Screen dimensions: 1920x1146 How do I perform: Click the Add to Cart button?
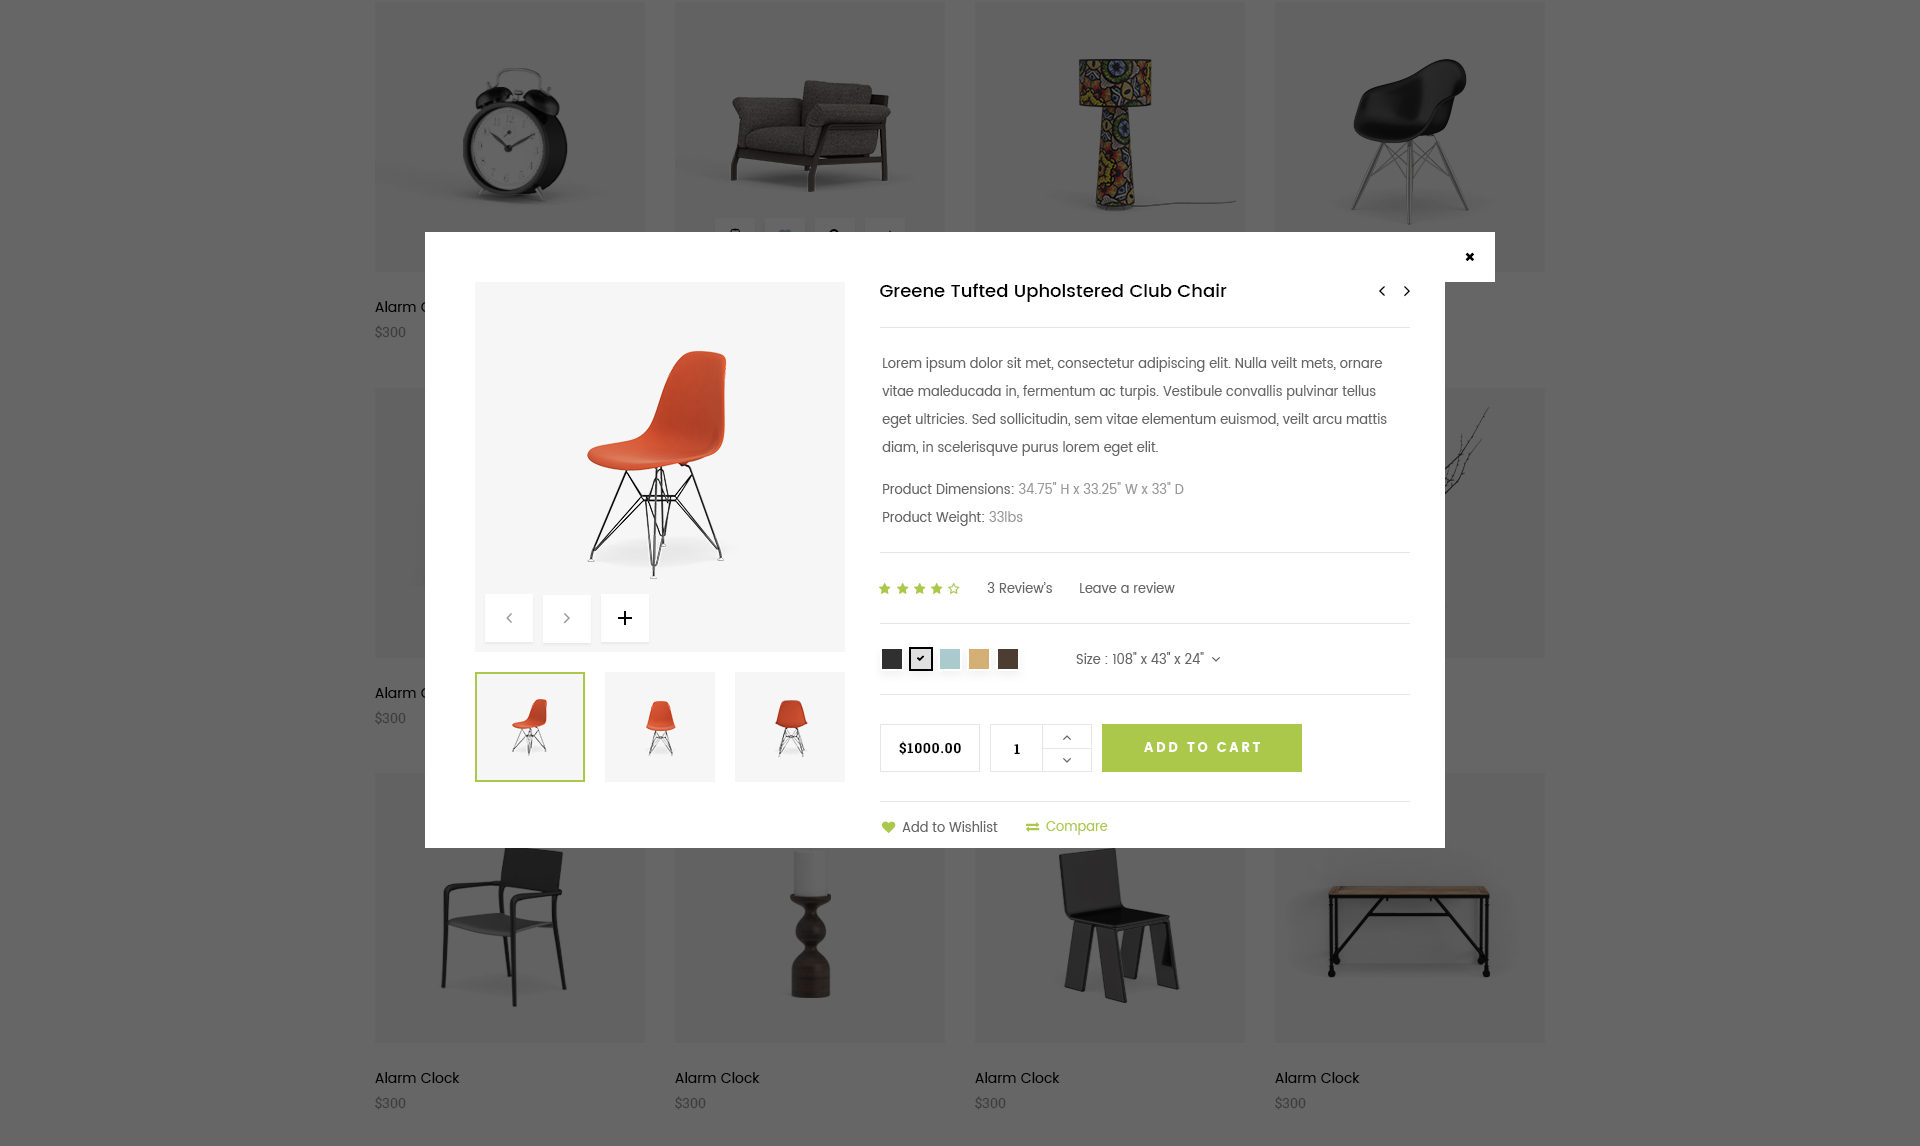tap(1202, 748)
